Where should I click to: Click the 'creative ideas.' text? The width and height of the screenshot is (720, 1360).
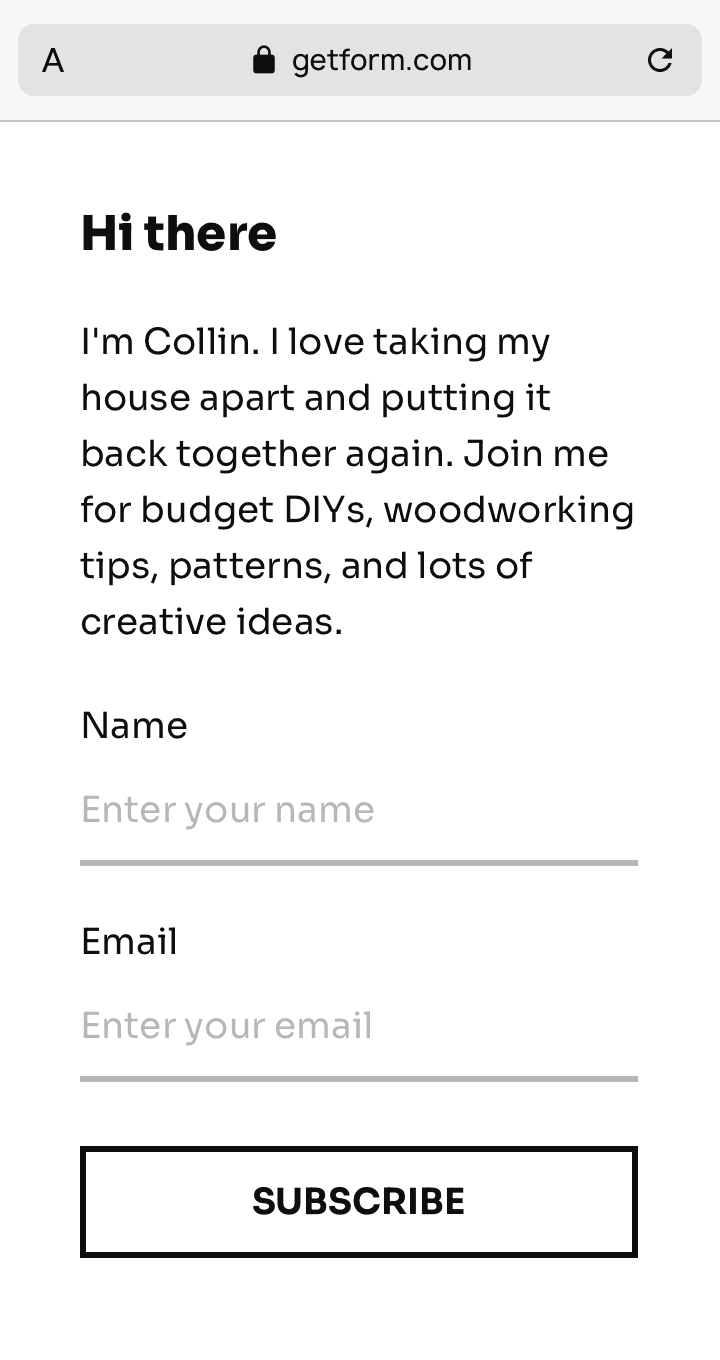(x=211, y=622)
